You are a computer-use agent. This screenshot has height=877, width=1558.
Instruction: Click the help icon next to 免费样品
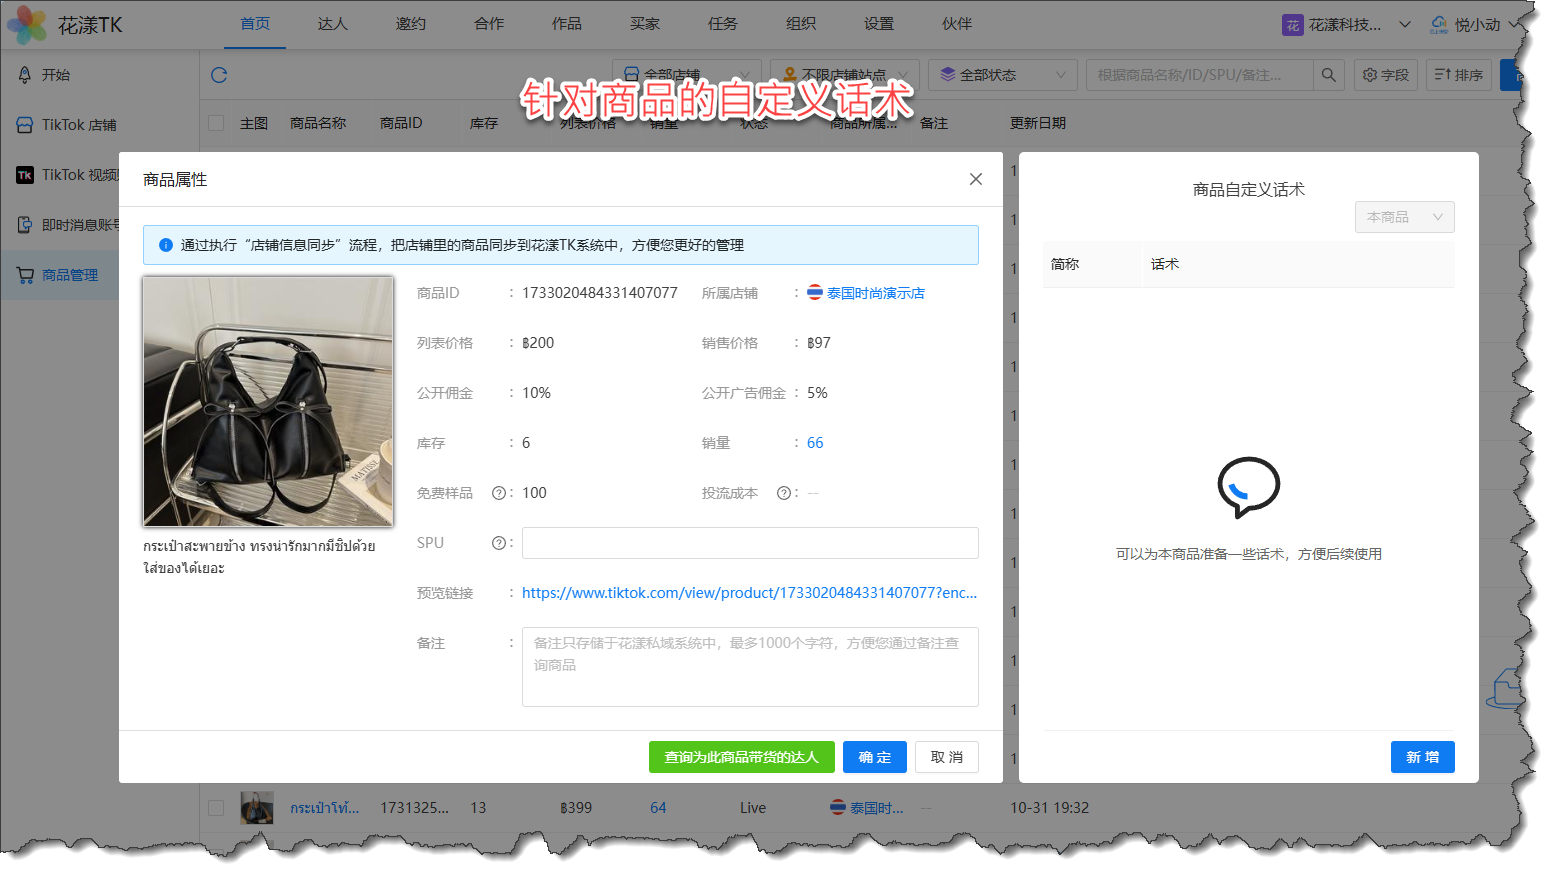coord(498,493)
